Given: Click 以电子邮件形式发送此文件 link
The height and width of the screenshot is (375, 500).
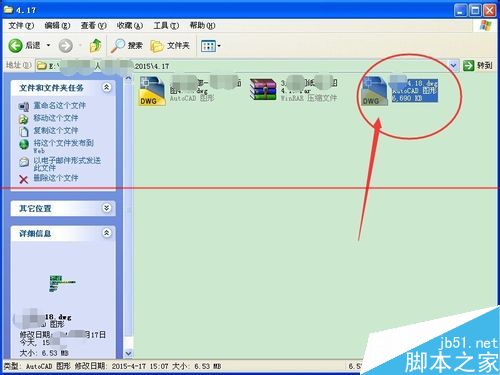Looking at the screenshot, I should (x=67, y=164).
